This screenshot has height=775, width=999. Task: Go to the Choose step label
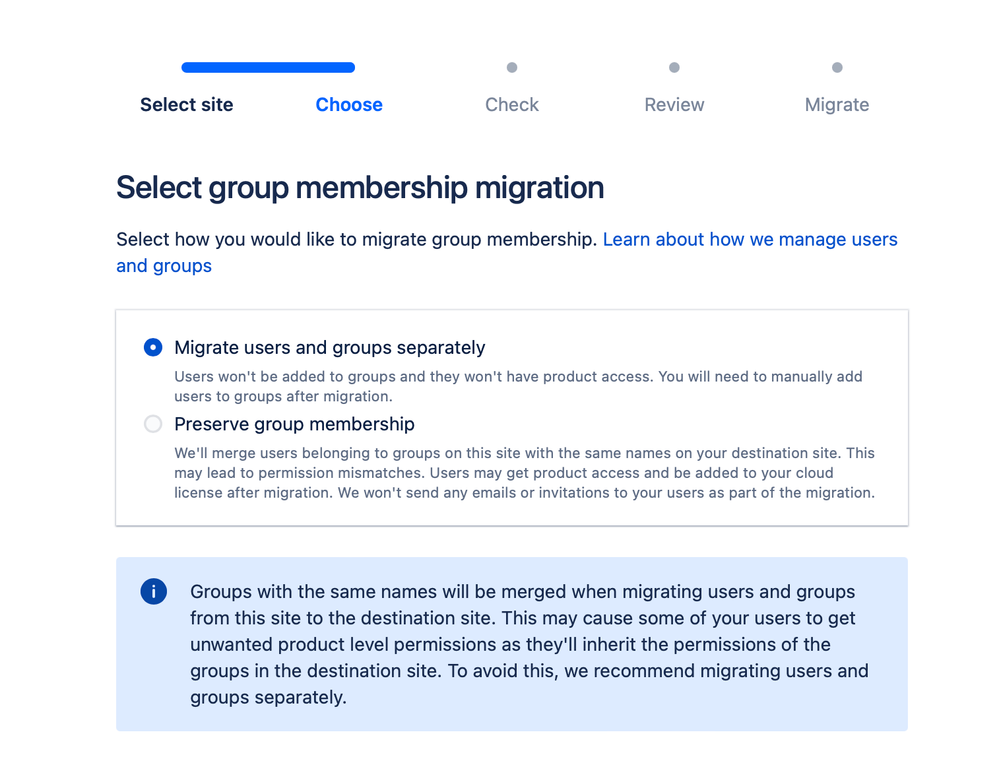point(349,105)
